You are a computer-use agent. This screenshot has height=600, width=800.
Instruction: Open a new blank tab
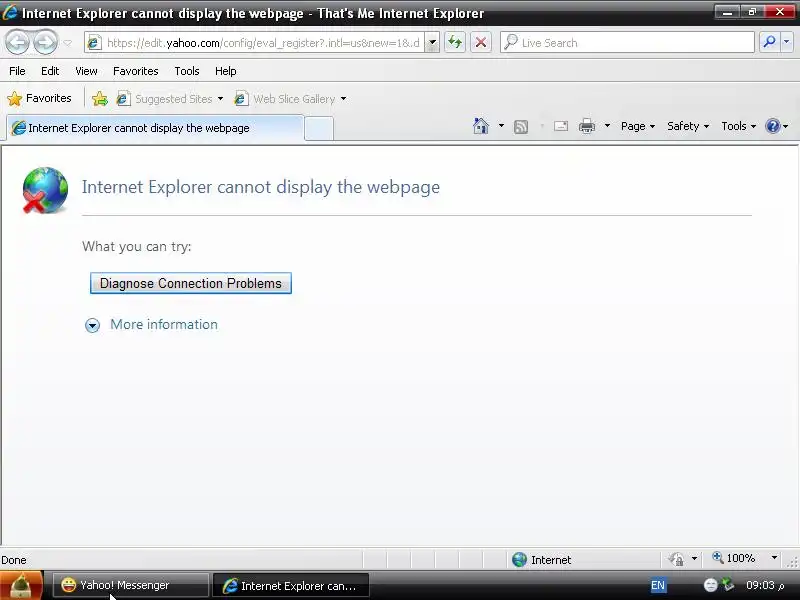pyautogui.click(x=319, y=129)
